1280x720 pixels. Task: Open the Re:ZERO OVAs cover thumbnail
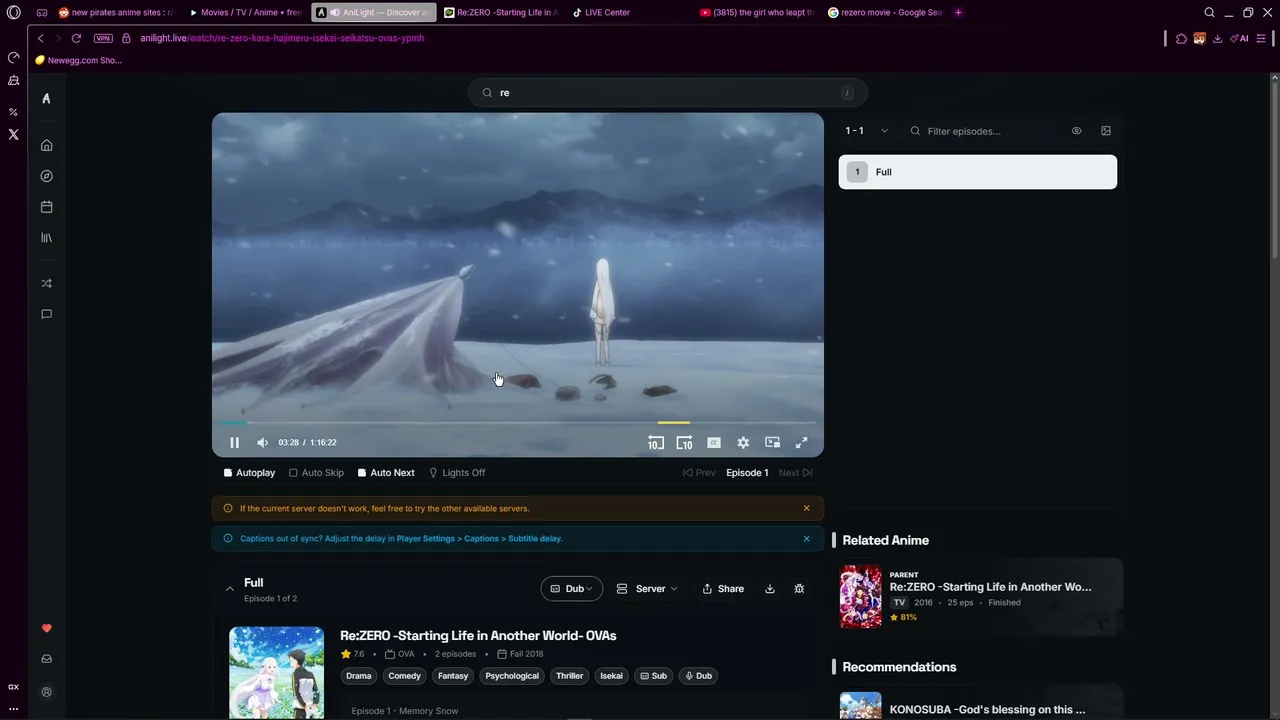click(276, 672)
